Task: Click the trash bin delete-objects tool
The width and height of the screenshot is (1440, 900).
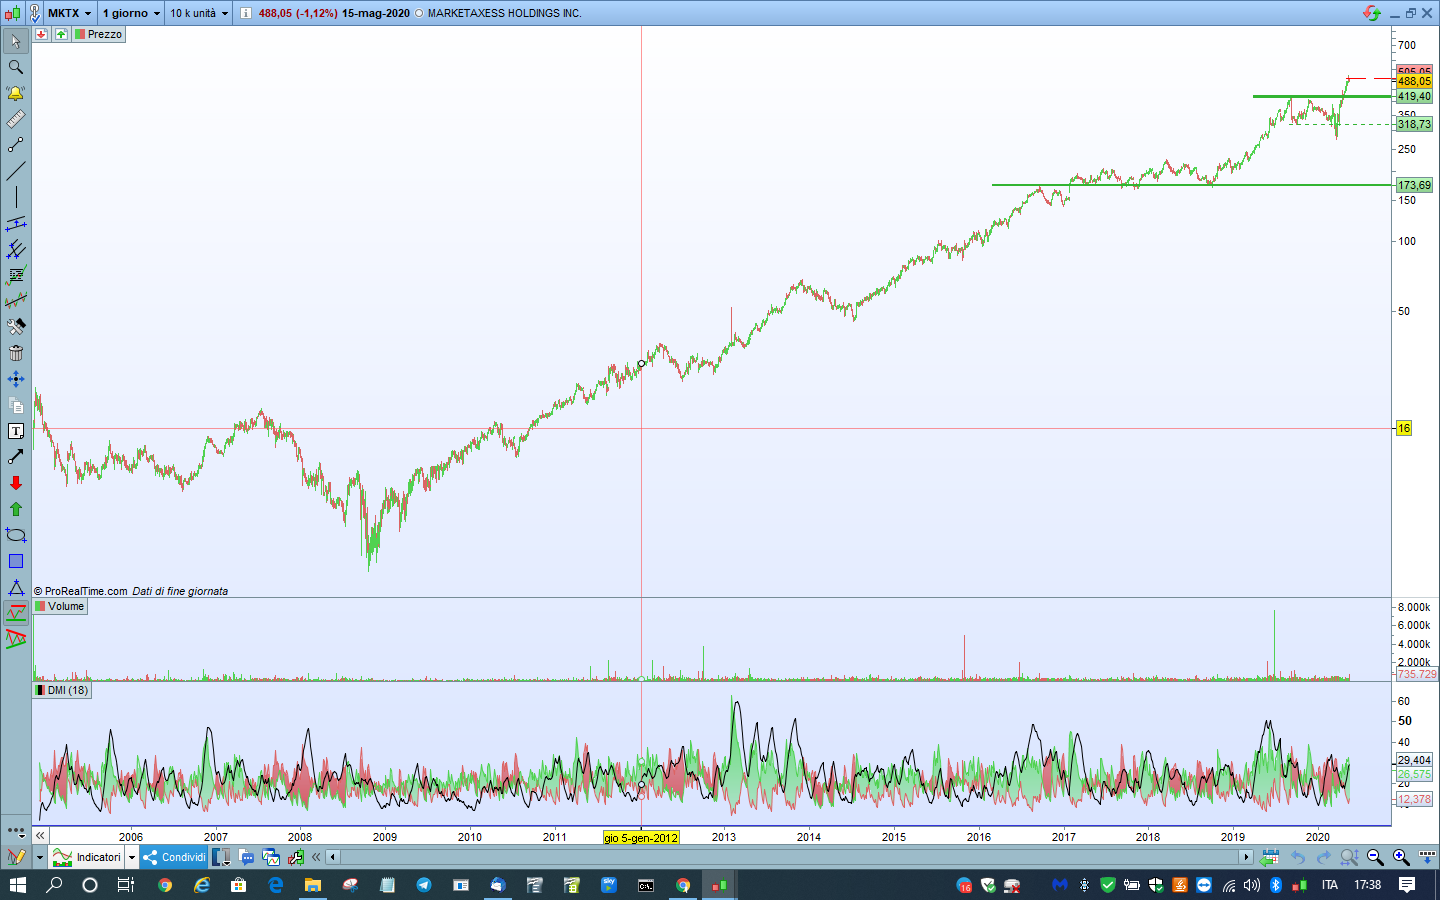Action: tap(16, 353)
